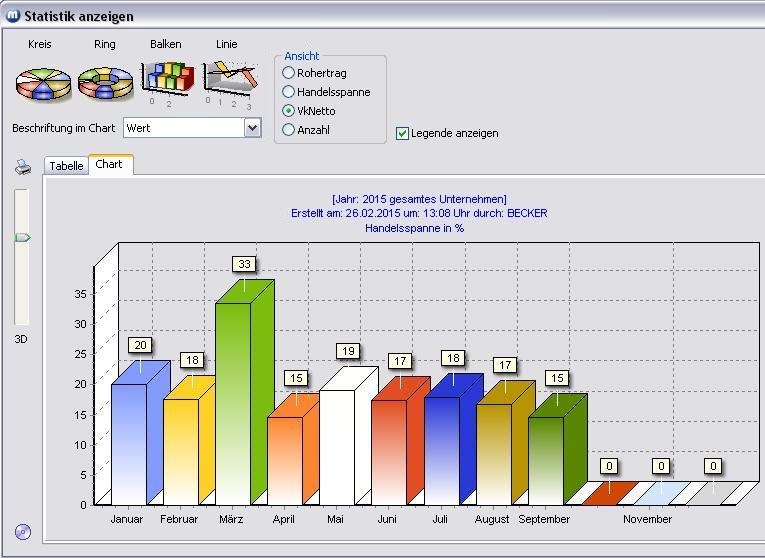
Task: Select the Rohertrag radio button
Action: [289, 73]
